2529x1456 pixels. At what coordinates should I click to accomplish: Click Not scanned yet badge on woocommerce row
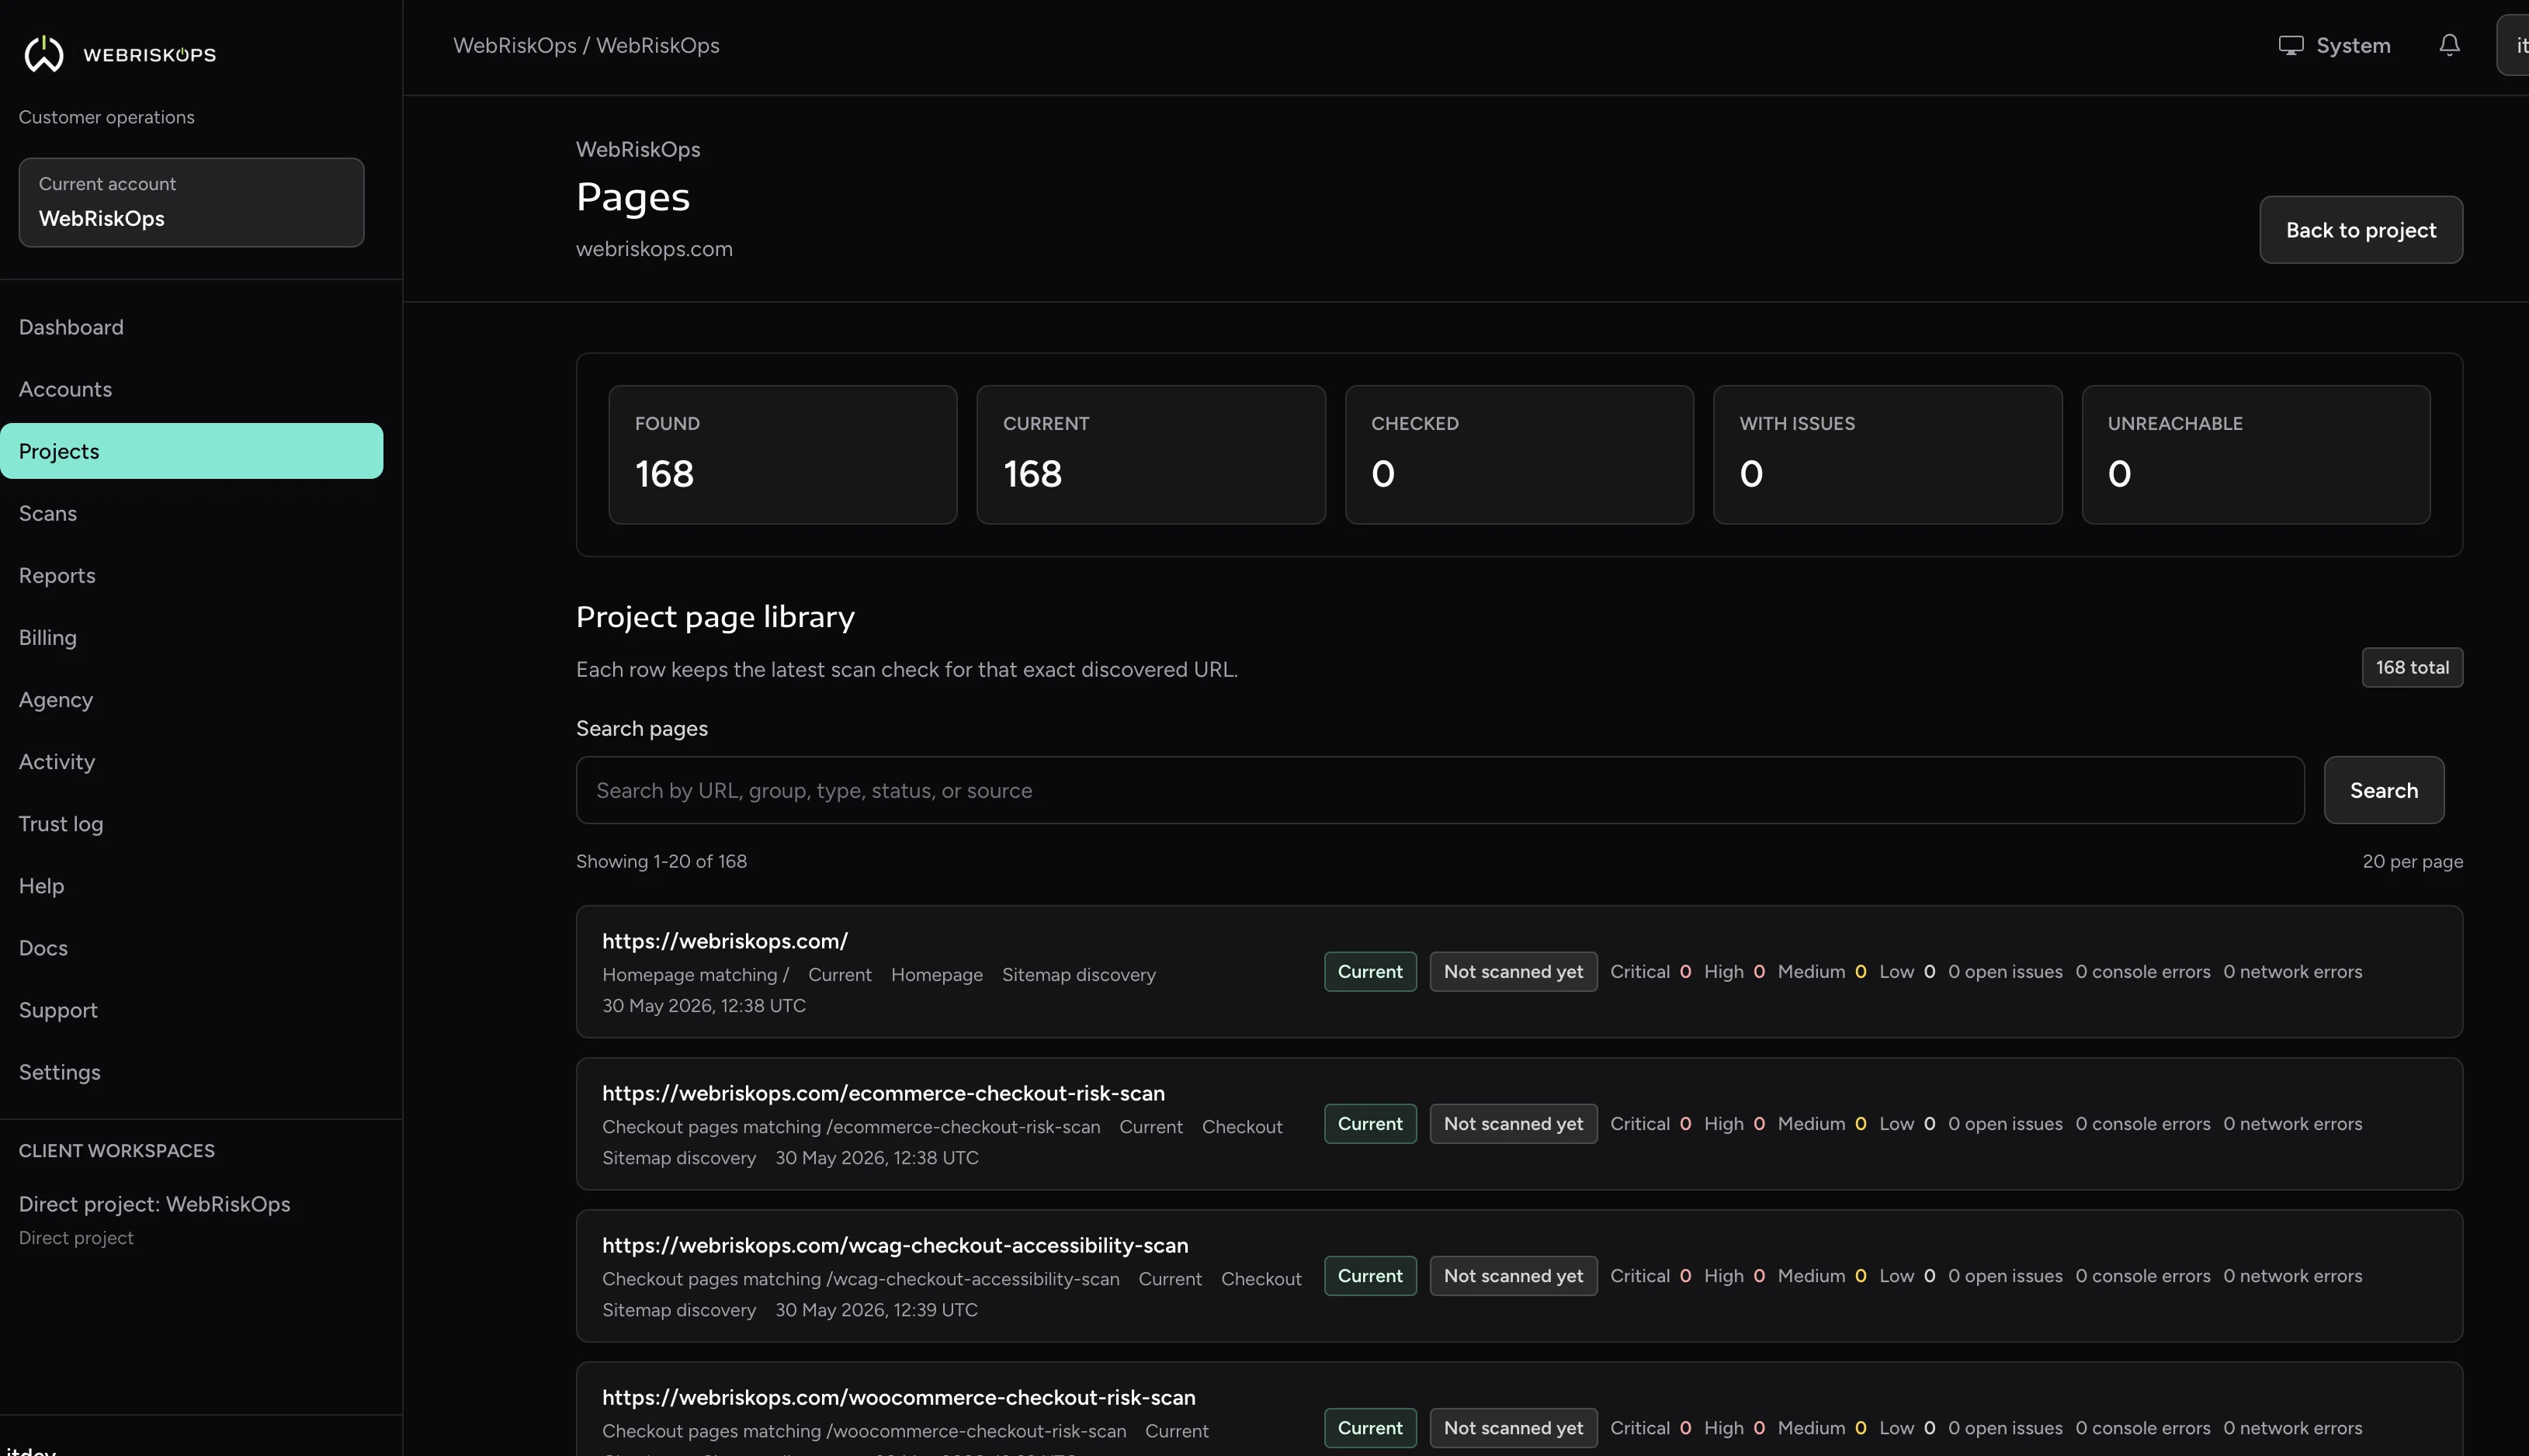tap(1513, 1428)
